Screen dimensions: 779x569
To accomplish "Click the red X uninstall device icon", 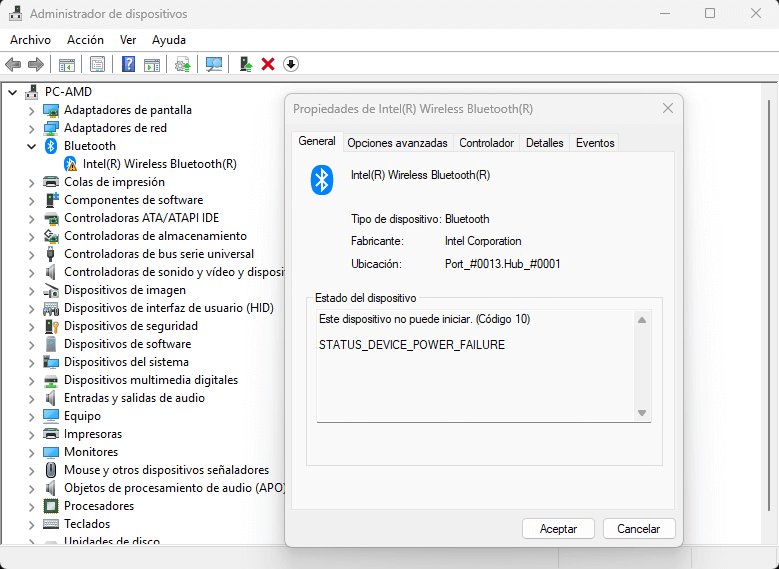I will pyautogui.click(x=268, y=64).
